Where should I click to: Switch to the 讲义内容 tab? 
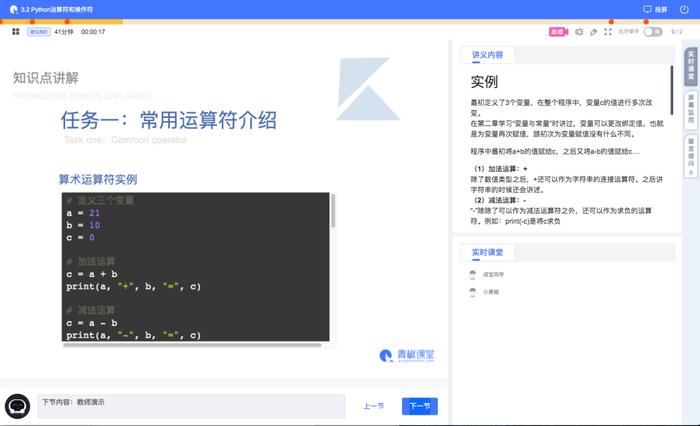(487, 55)
